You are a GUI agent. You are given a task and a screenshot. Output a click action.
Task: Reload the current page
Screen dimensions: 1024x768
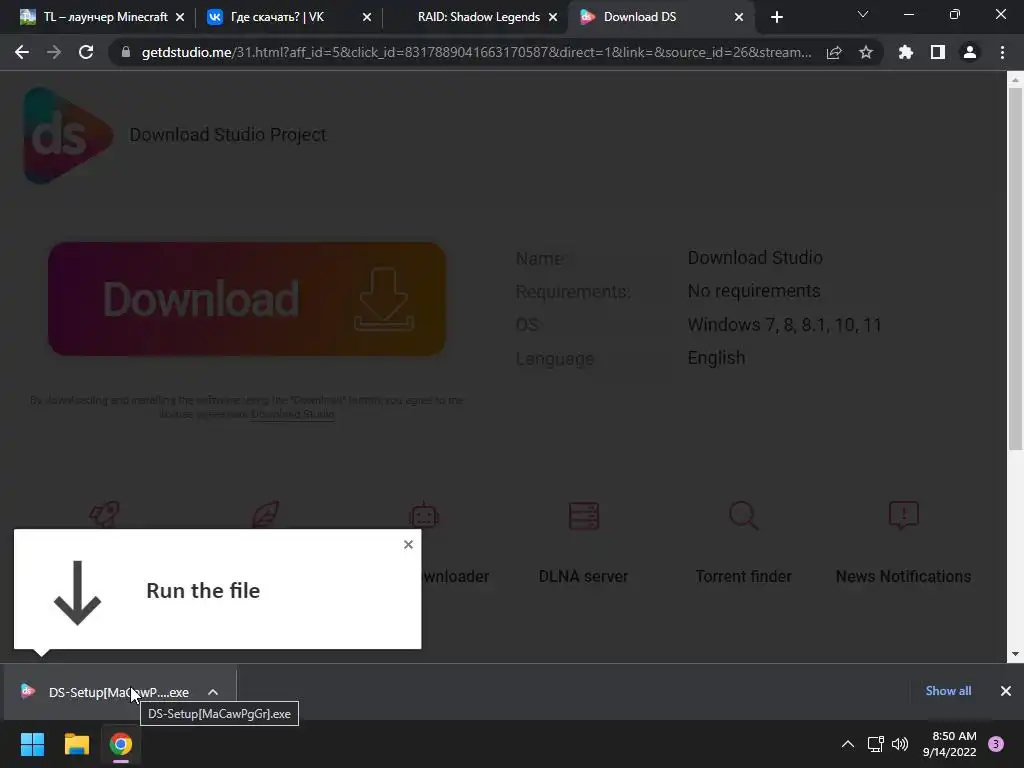click(86, 52)
